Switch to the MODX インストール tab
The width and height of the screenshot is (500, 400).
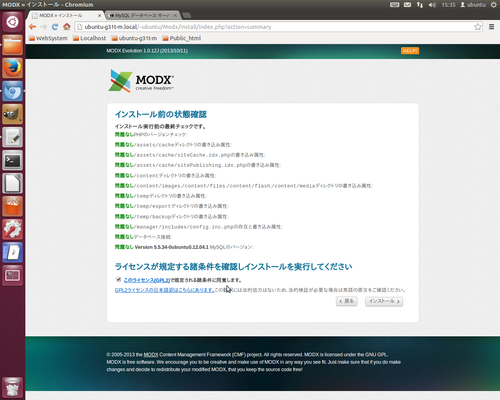coord(65,15)
